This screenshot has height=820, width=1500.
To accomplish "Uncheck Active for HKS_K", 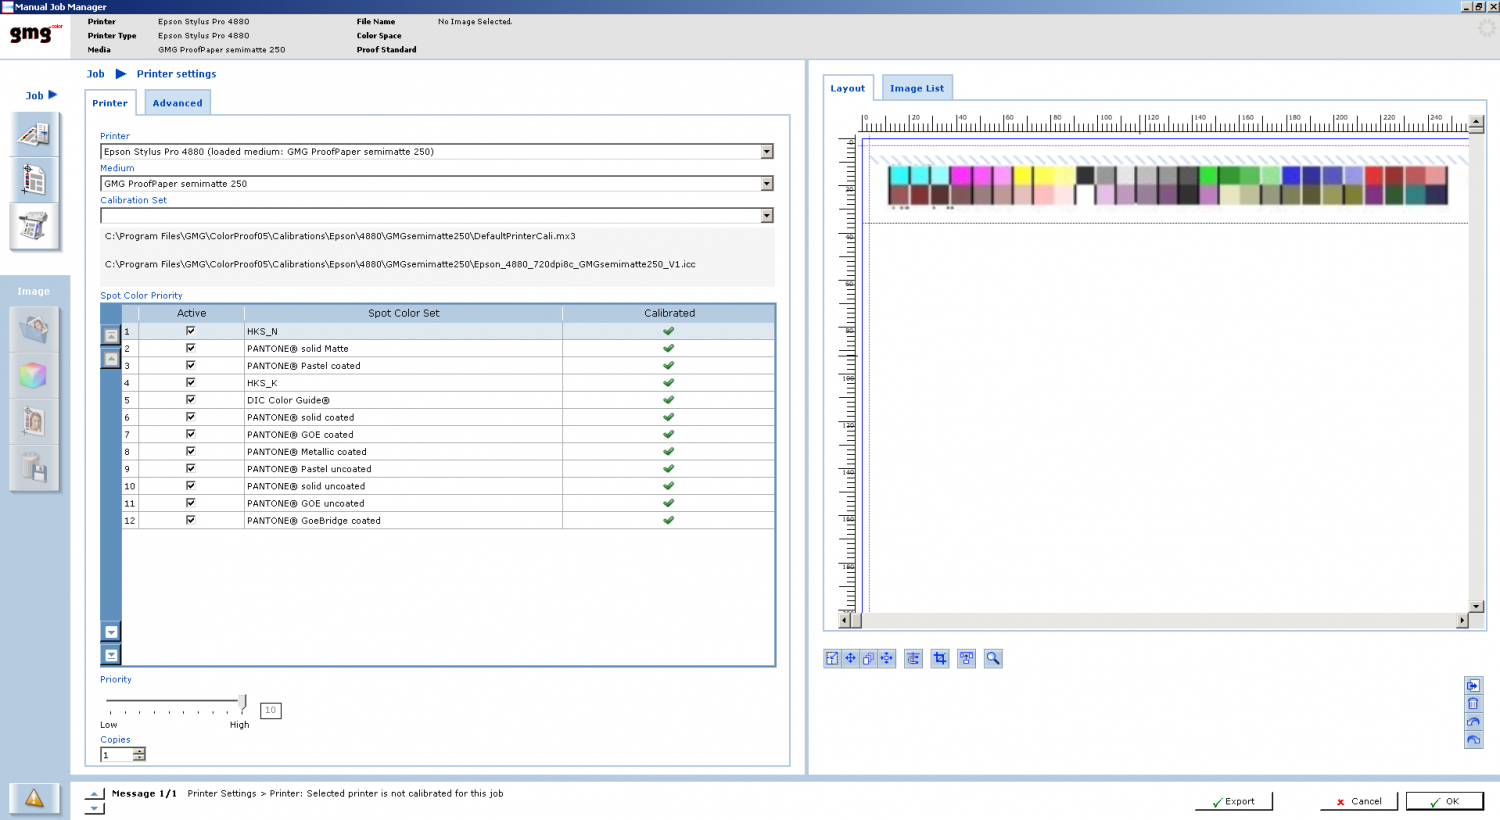I will [x=190, y=382].
